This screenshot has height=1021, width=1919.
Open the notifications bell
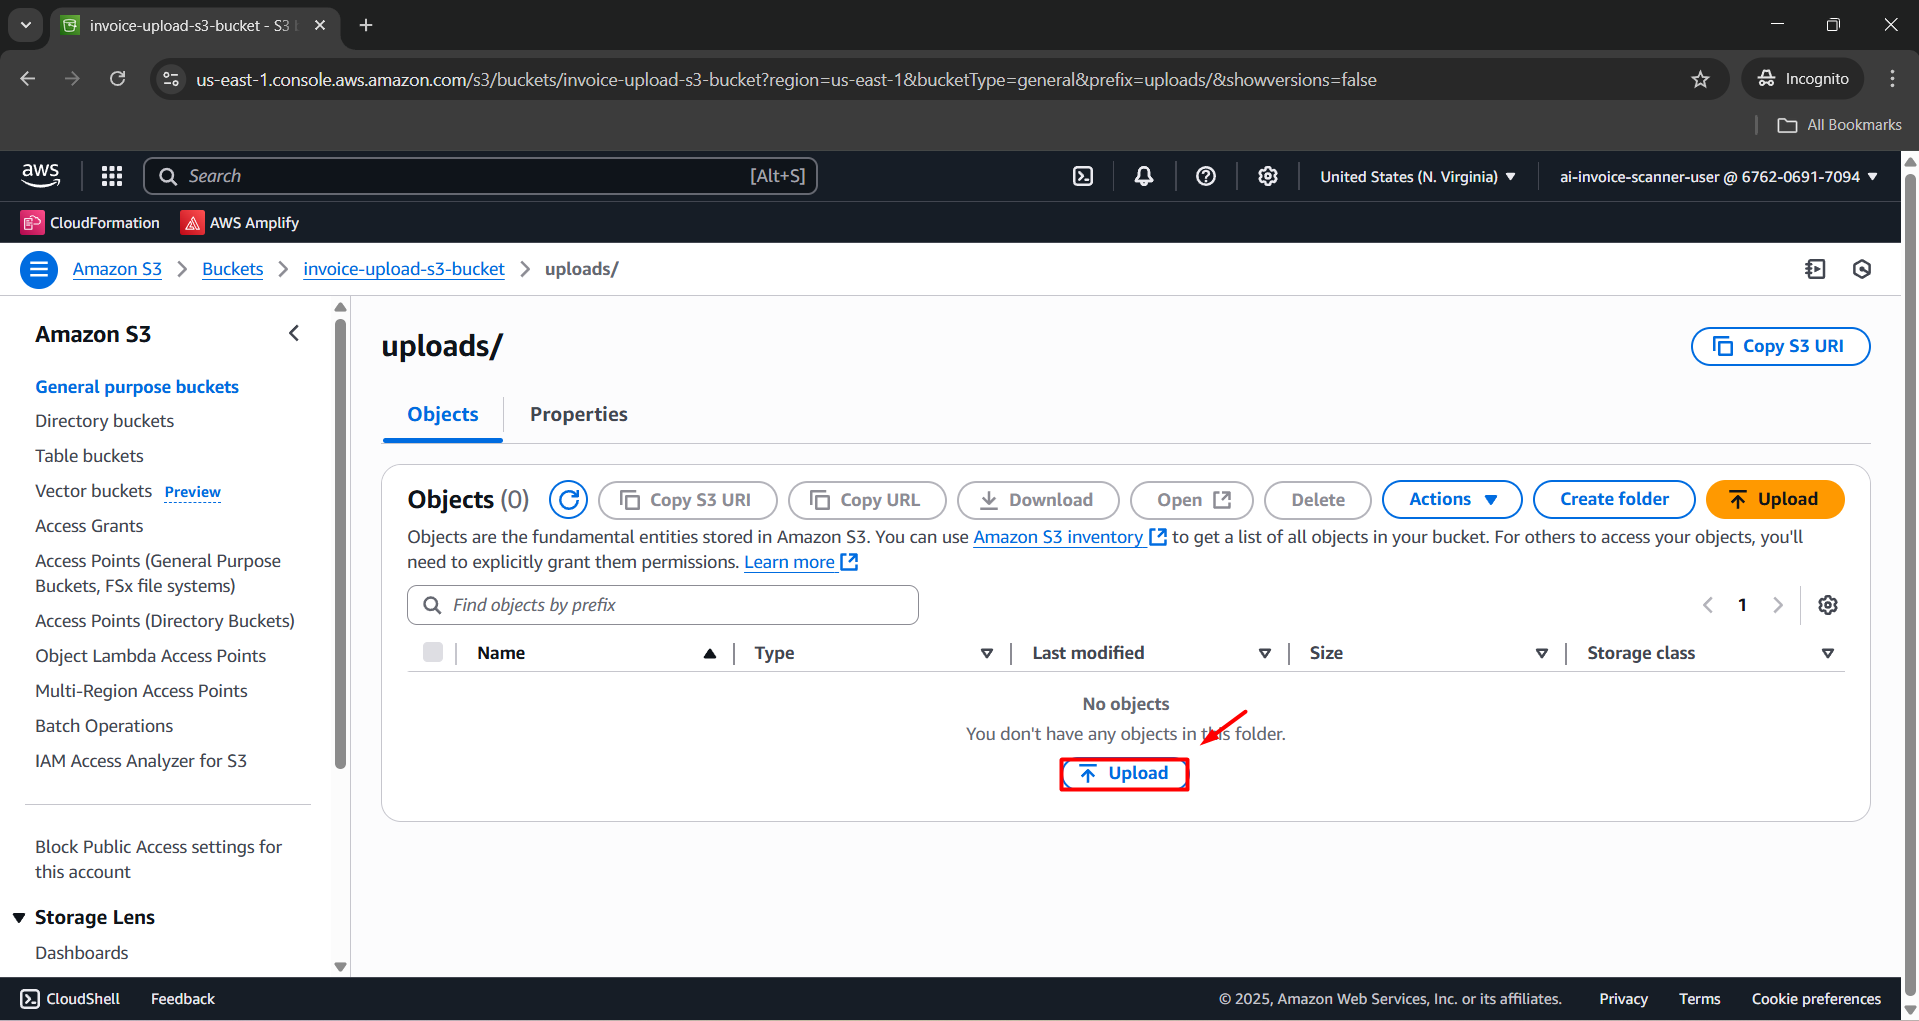1144,176
